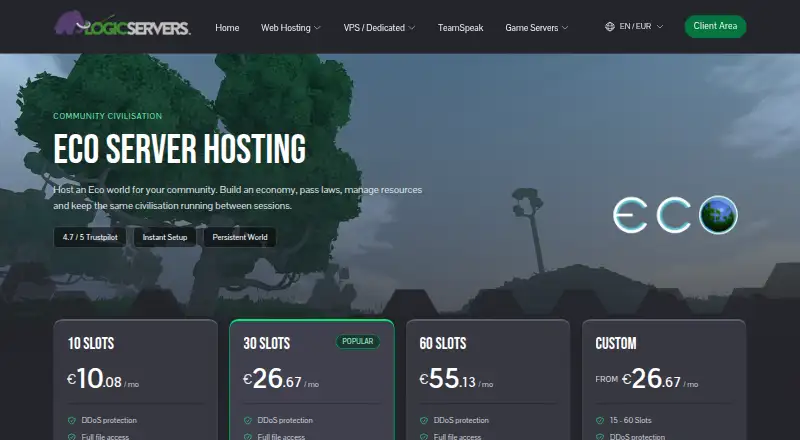Click the 4.7 / 5 Trustpilot badge
This screenshot has width=800, height=440.
click(x=90, y=237)
